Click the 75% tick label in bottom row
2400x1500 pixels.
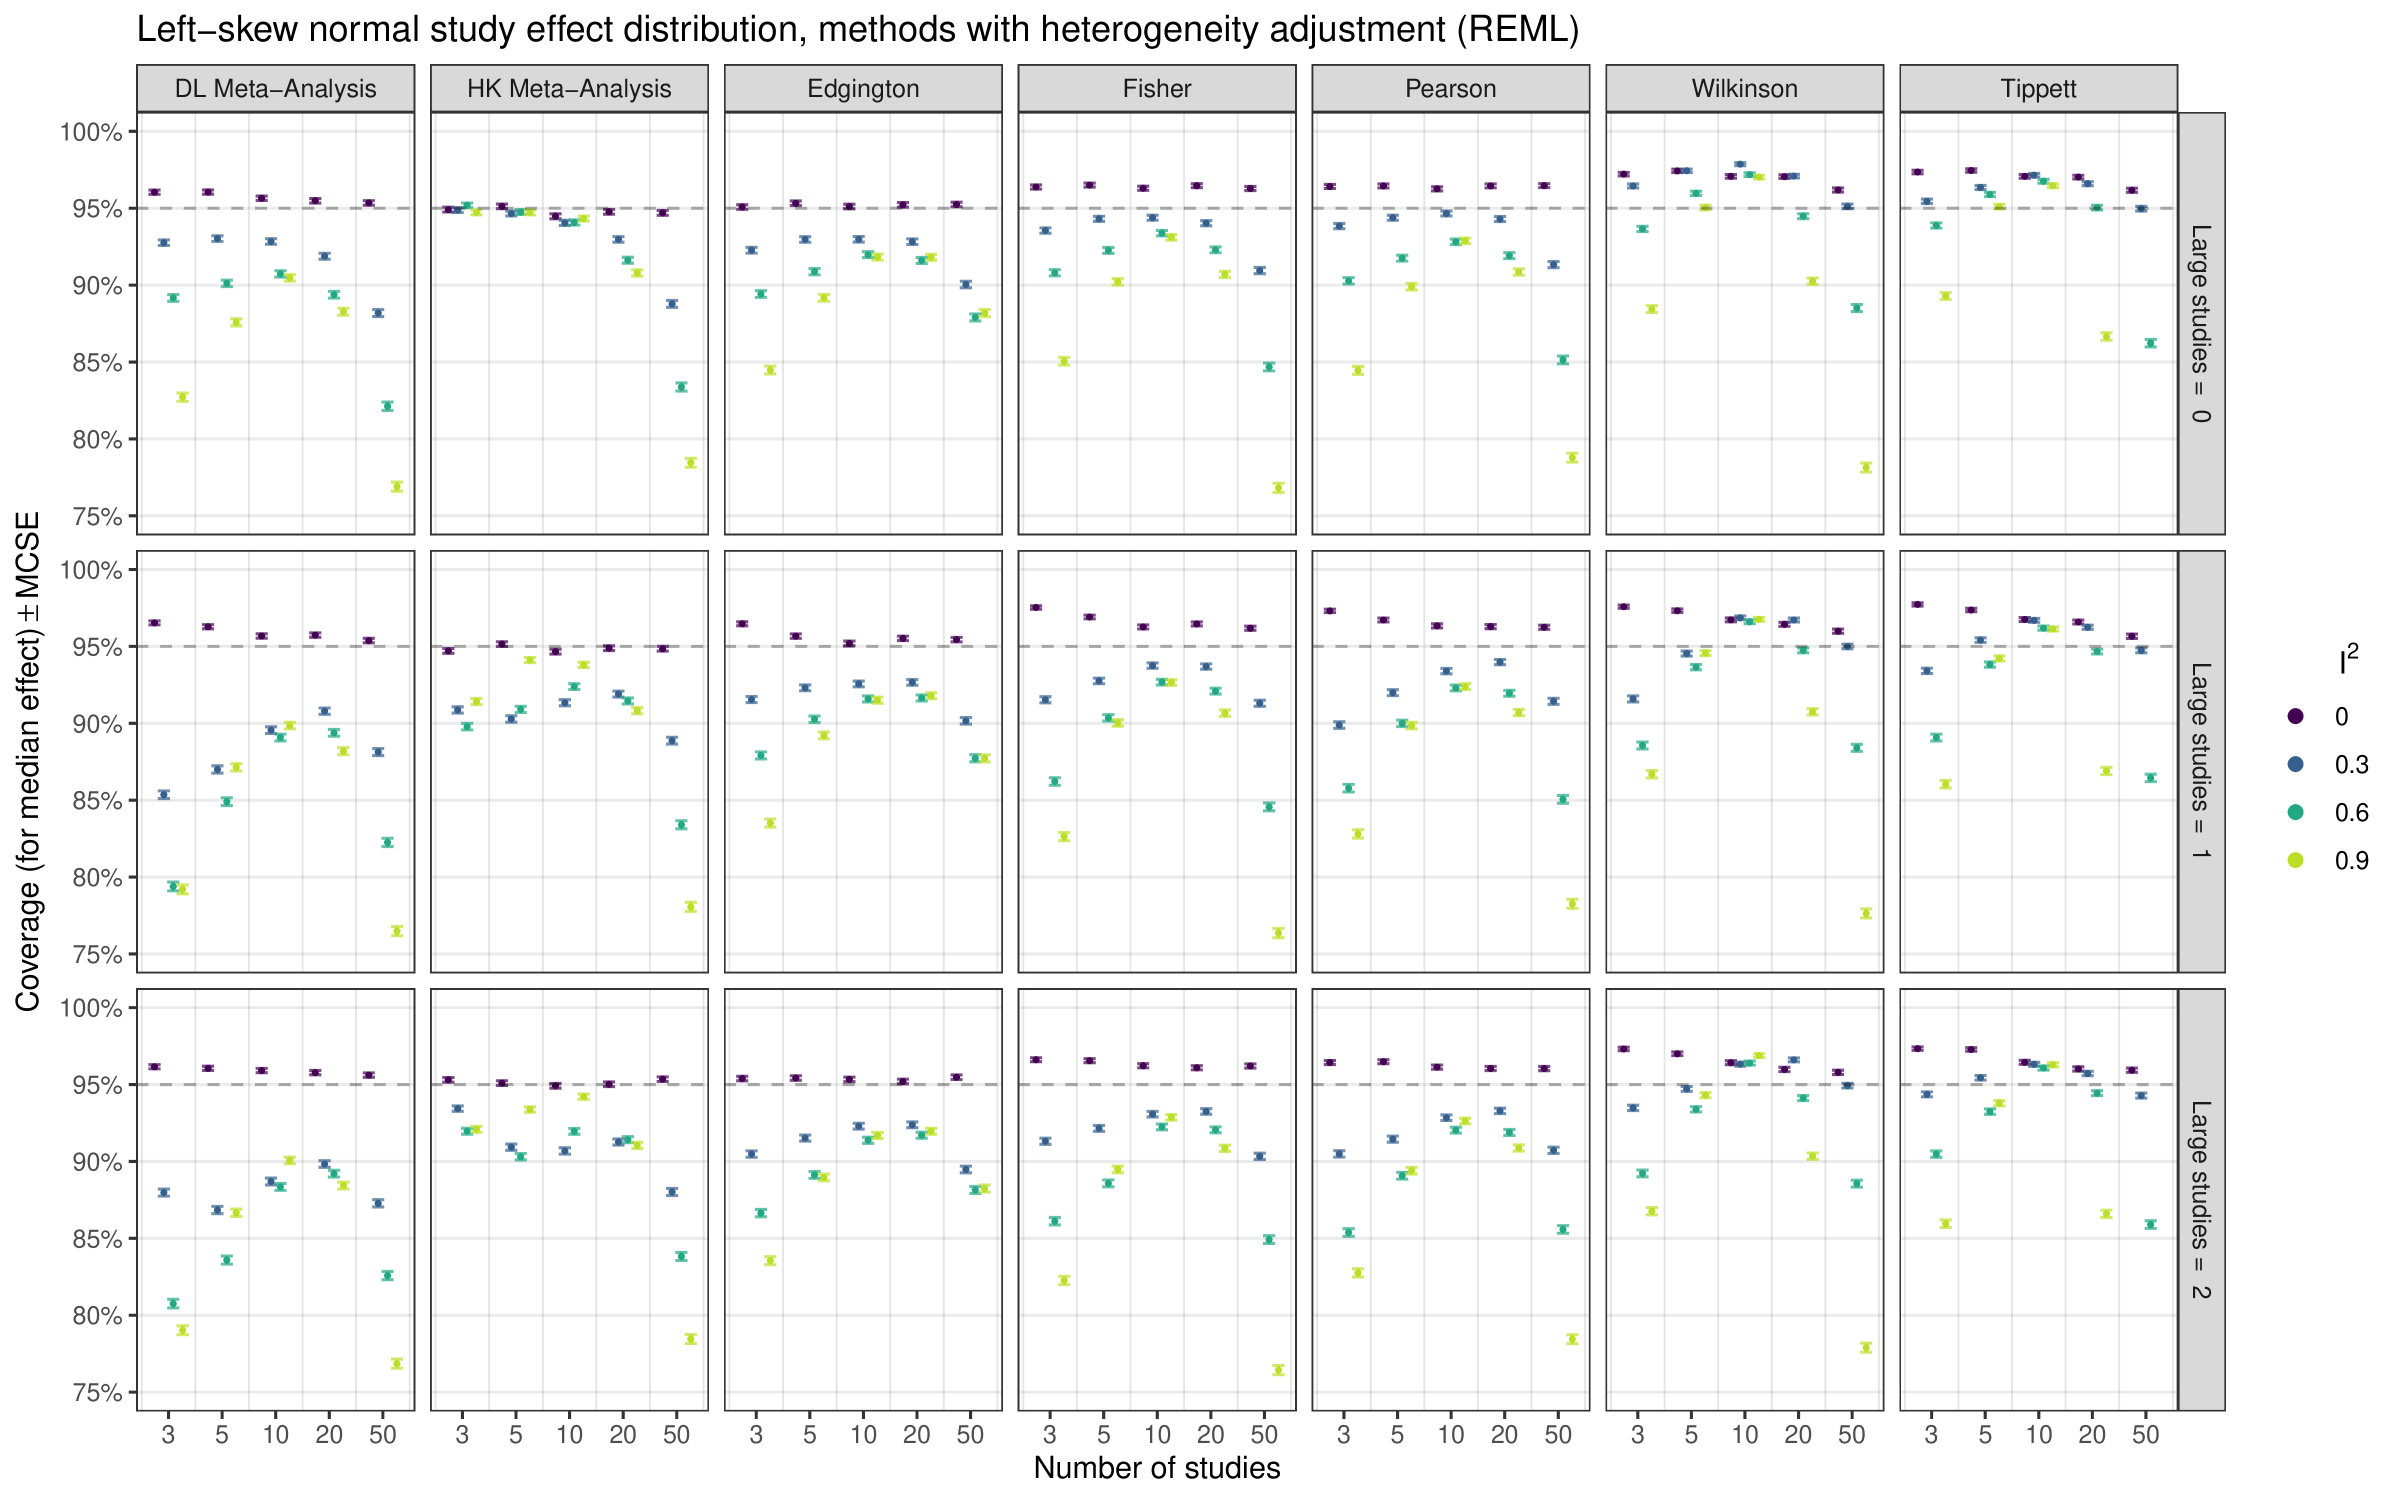pyautogui.click(x=97, y=1393)
